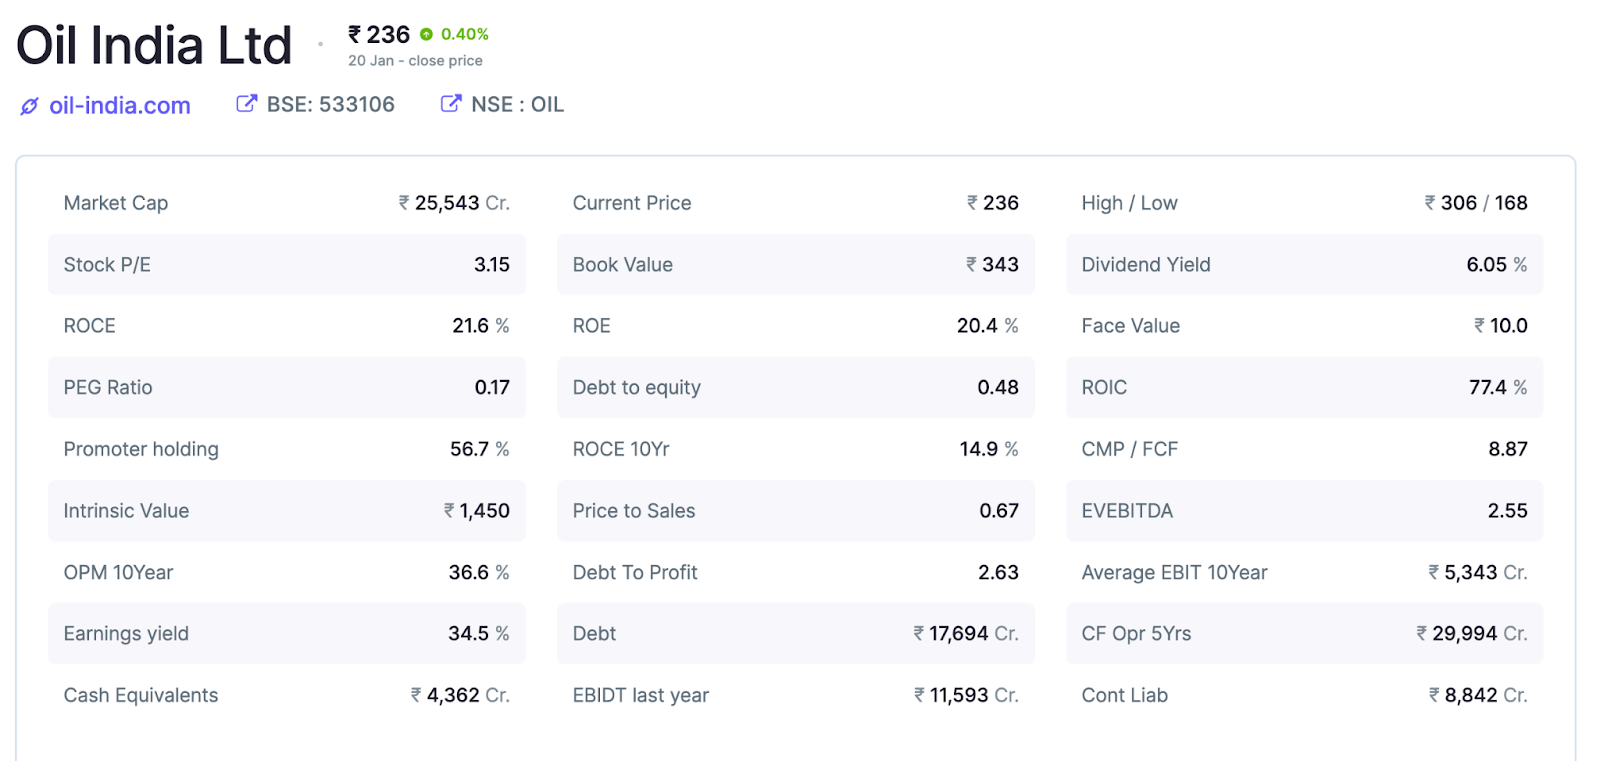Click the Intrinsic Value label
This screenshot has height=761, width=1600.
[126, 511]
